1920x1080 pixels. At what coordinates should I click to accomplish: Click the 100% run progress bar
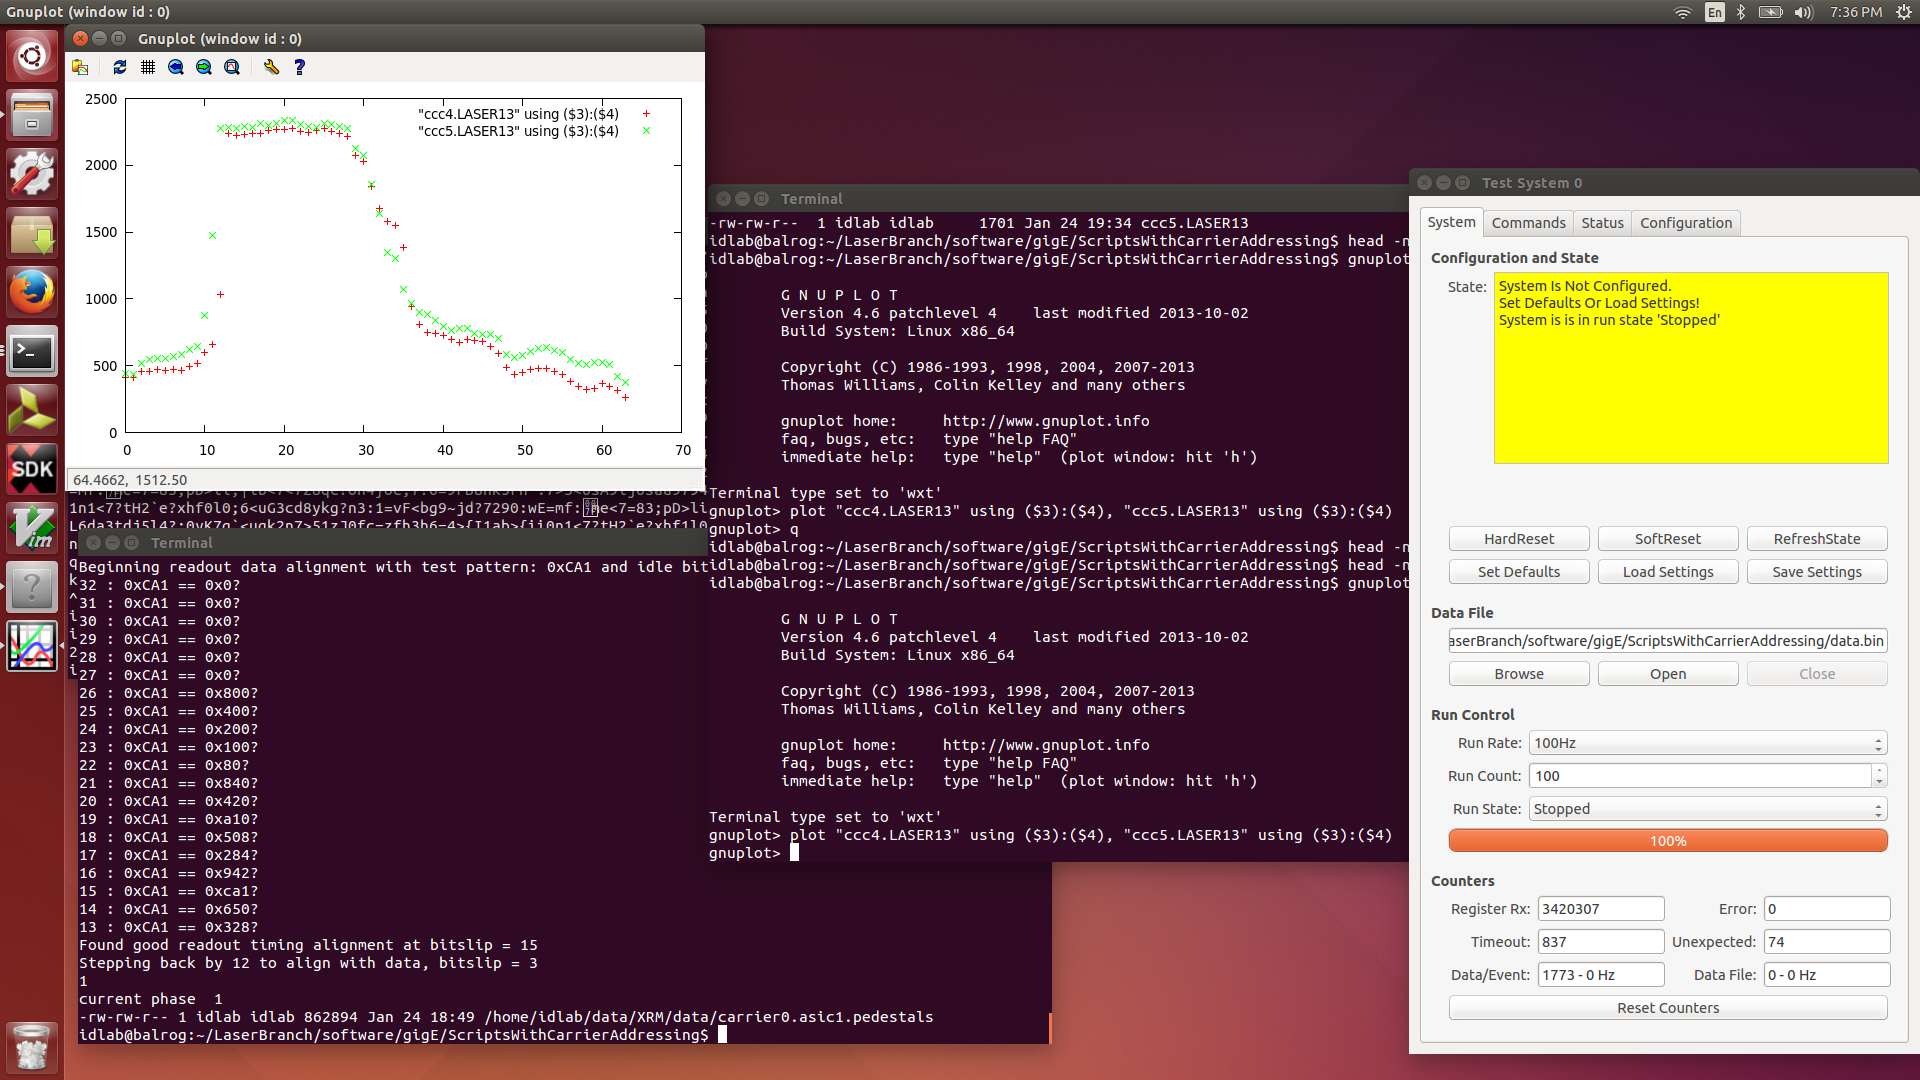1668,841
